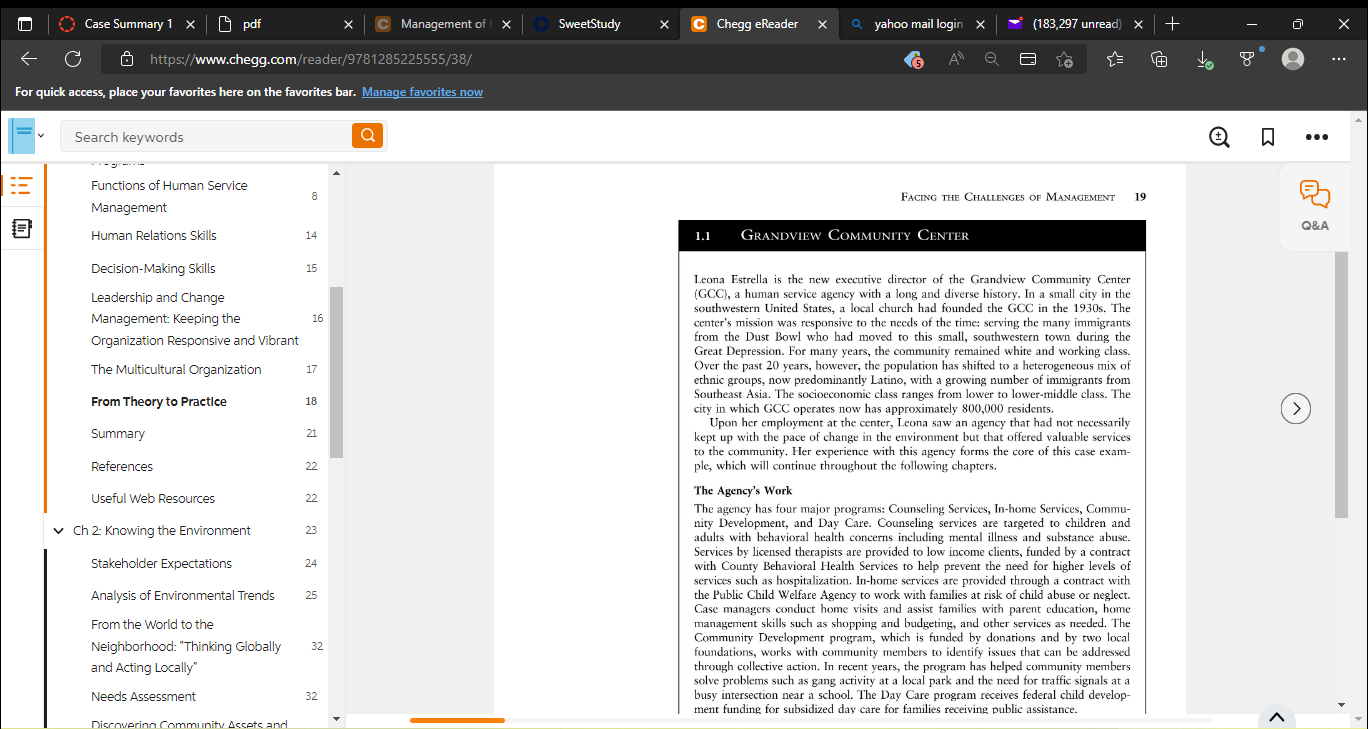Close the Case Summary 1 tab

191,24
